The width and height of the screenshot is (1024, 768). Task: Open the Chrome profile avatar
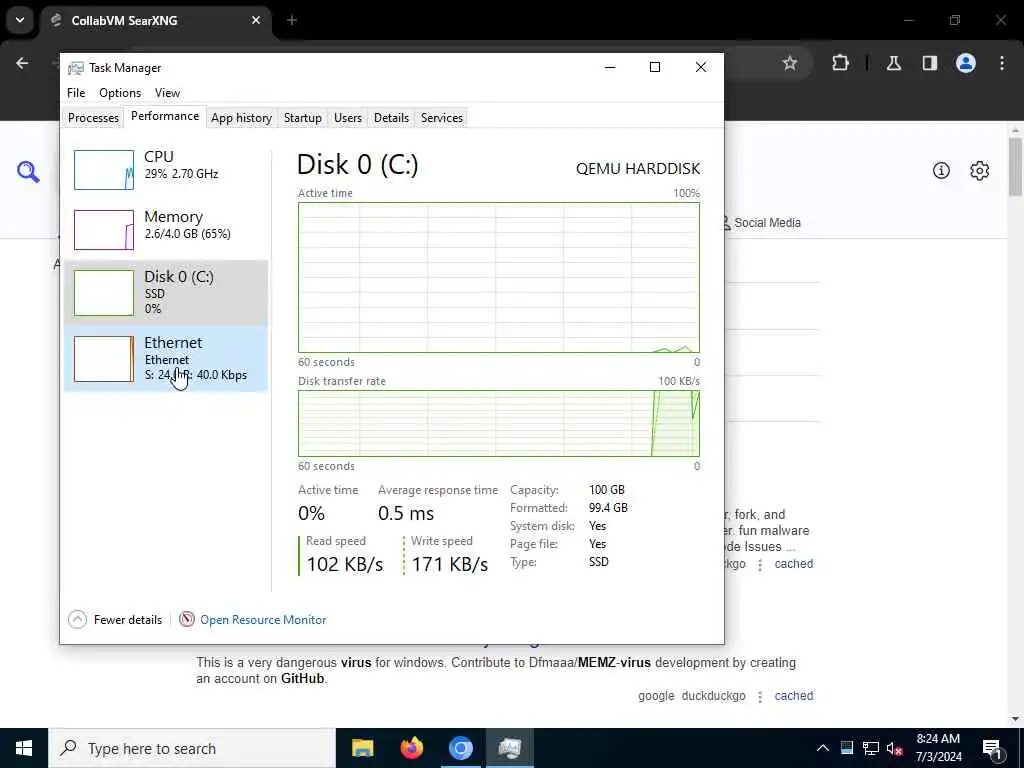point(966,63)
